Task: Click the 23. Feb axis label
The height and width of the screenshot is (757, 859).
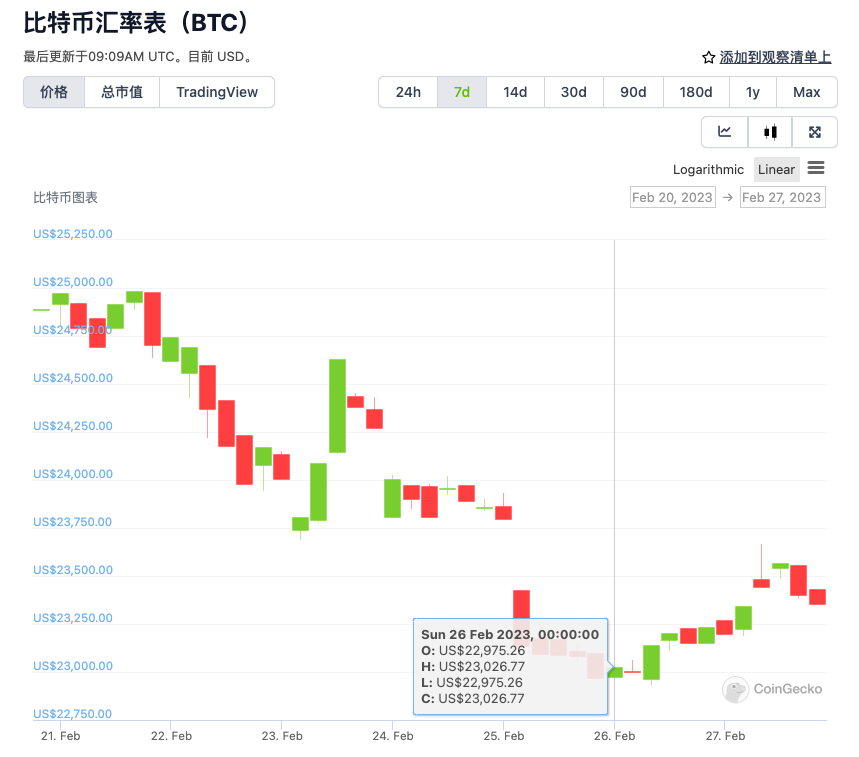Action: 282,736
